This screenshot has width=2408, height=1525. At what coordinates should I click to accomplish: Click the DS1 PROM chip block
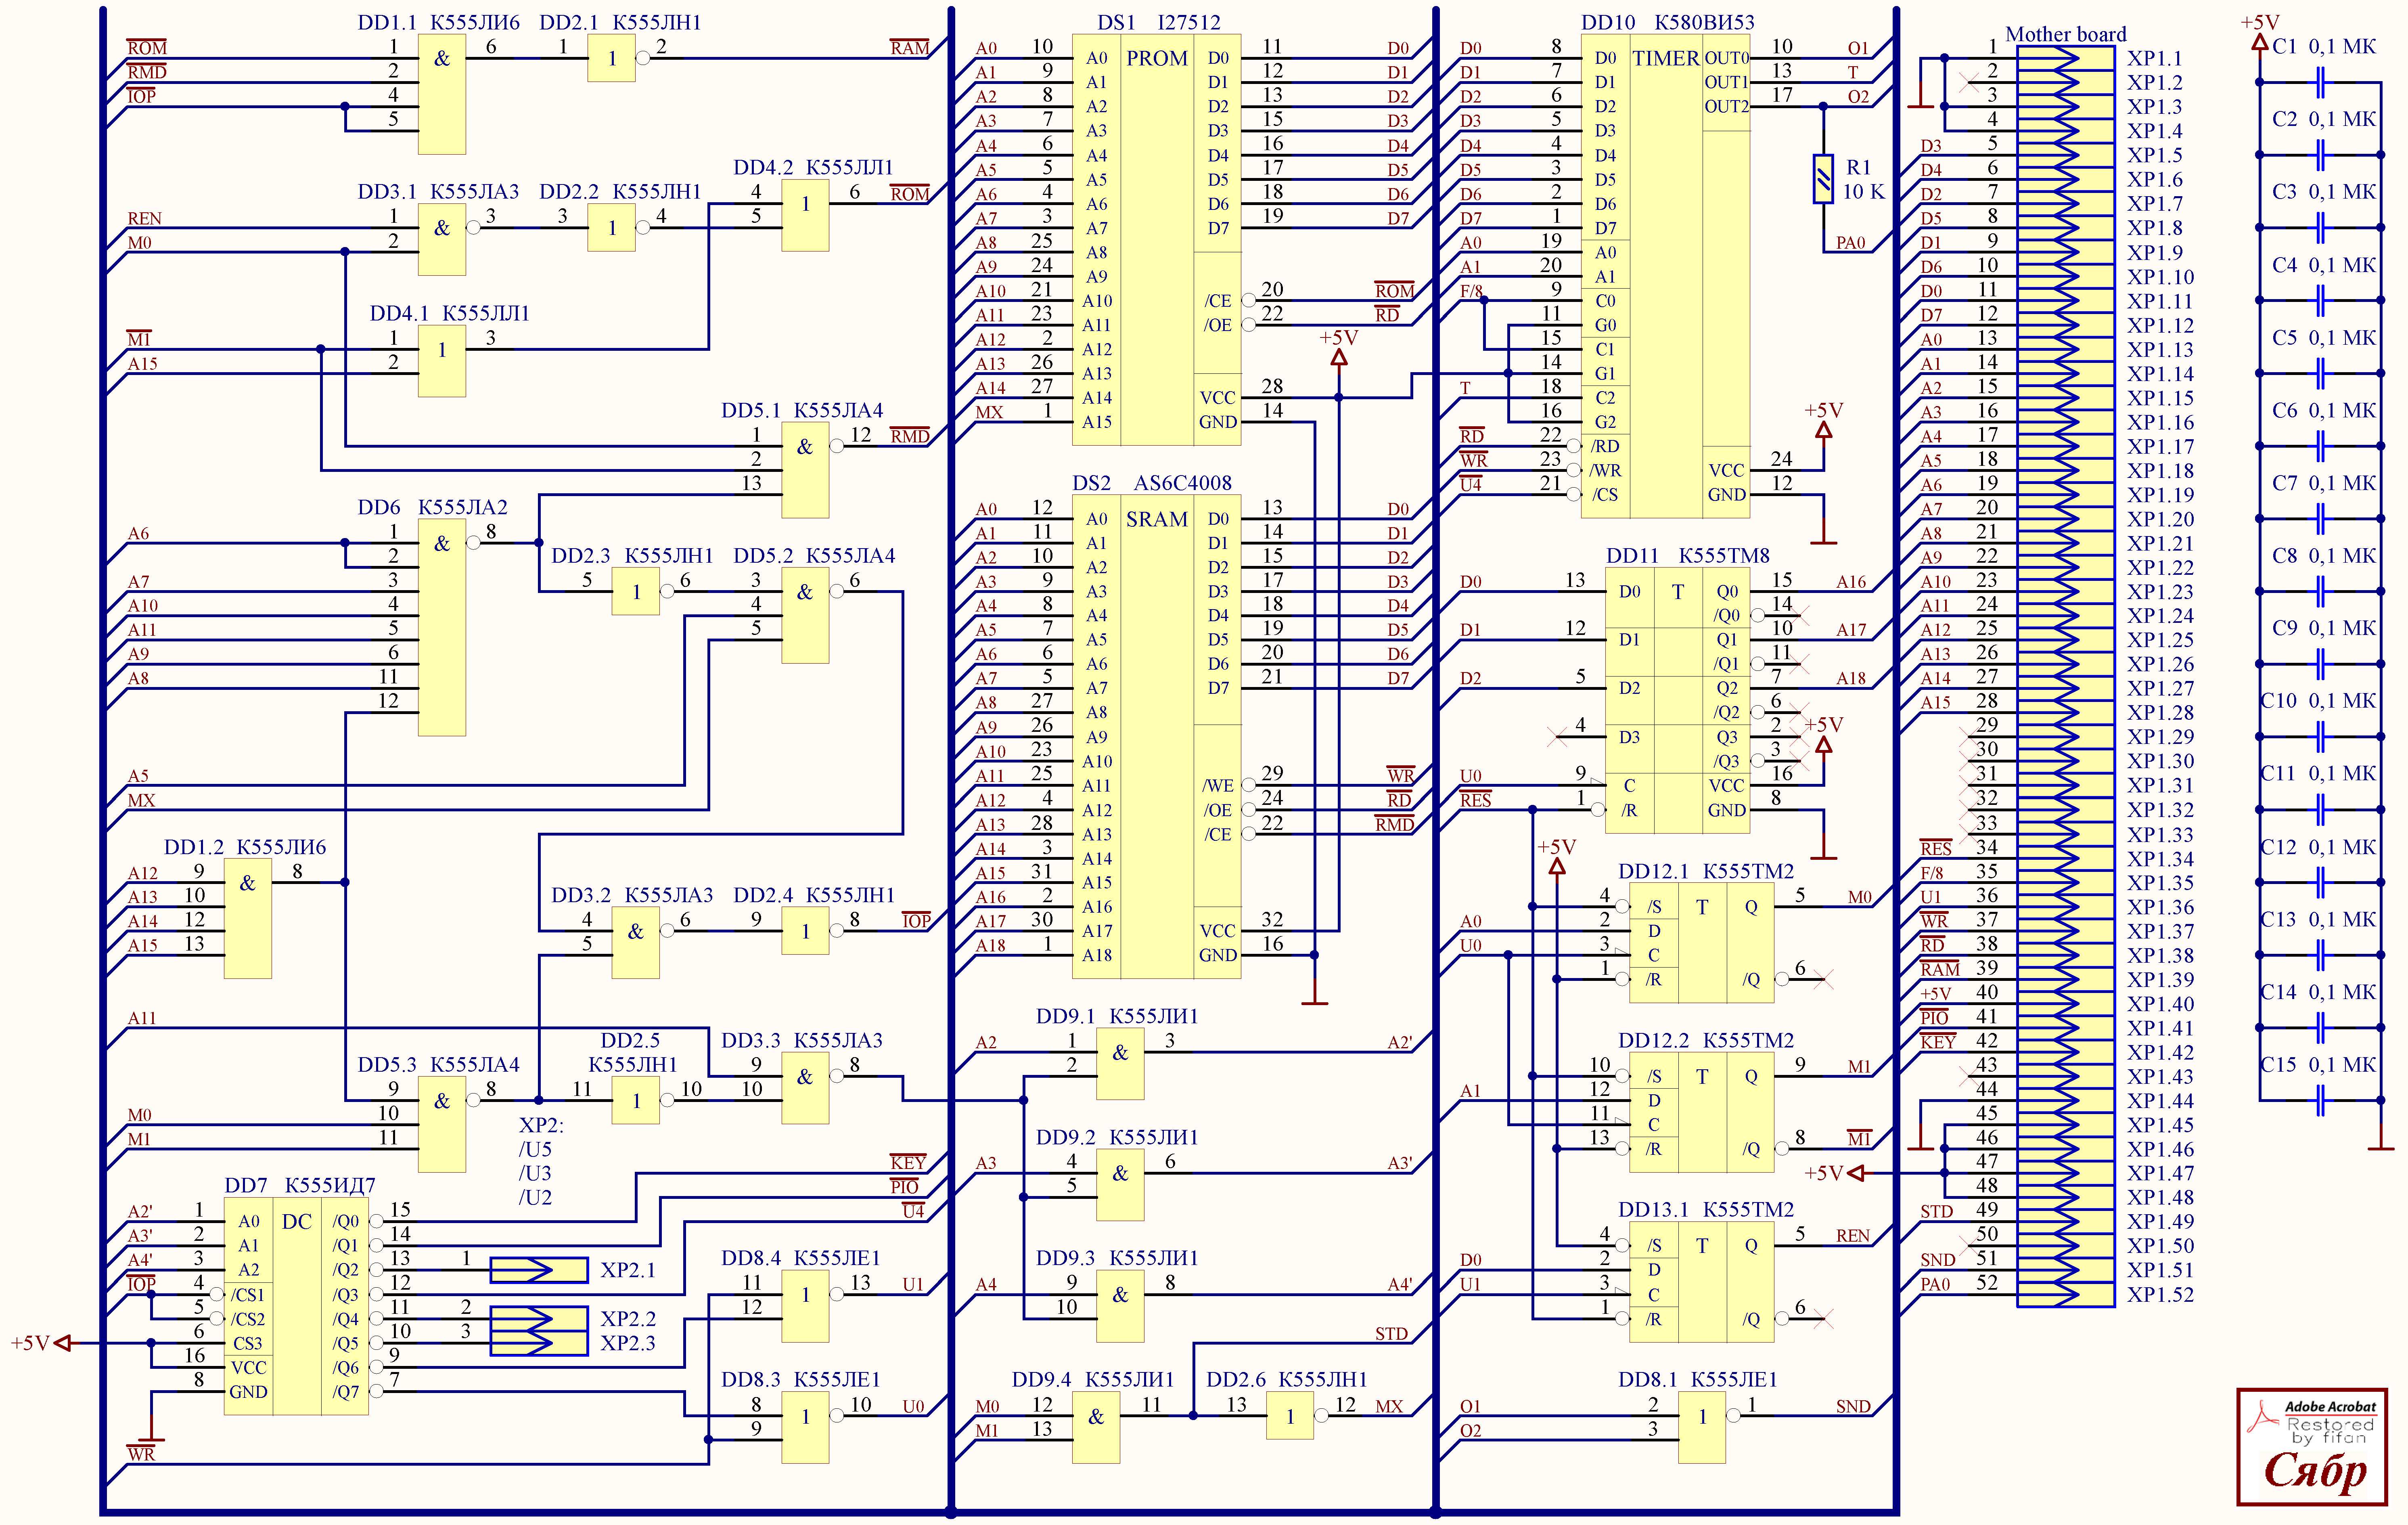click(x=1156, y=240)
